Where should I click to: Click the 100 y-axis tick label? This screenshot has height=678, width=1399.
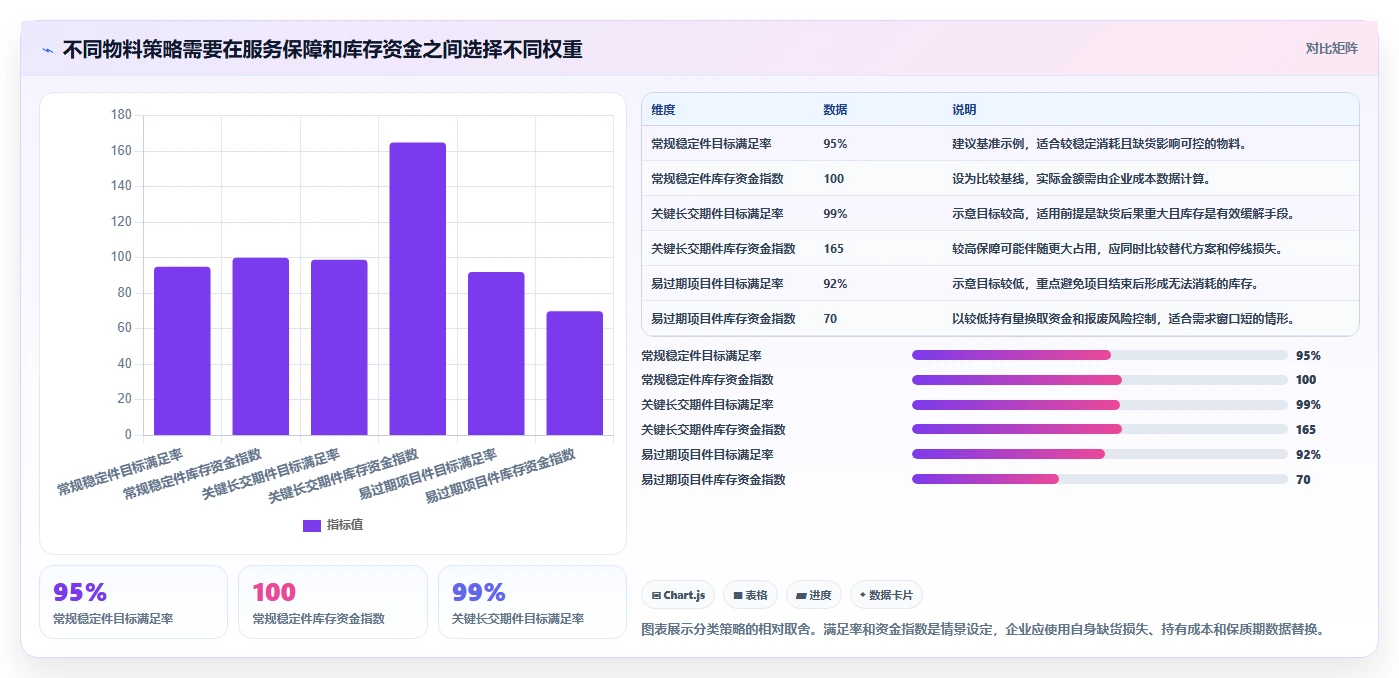121,257
